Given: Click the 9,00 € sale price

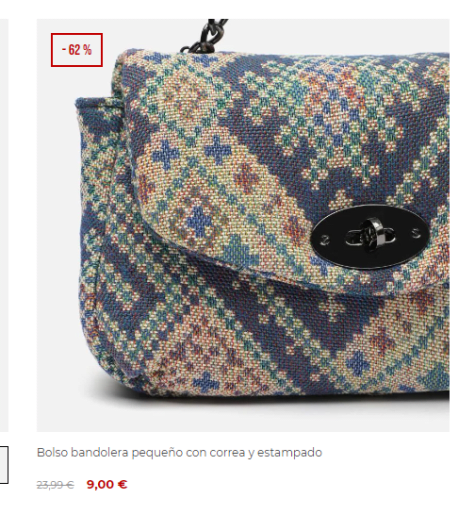Looking at the screenshot, I should (107, 484).
